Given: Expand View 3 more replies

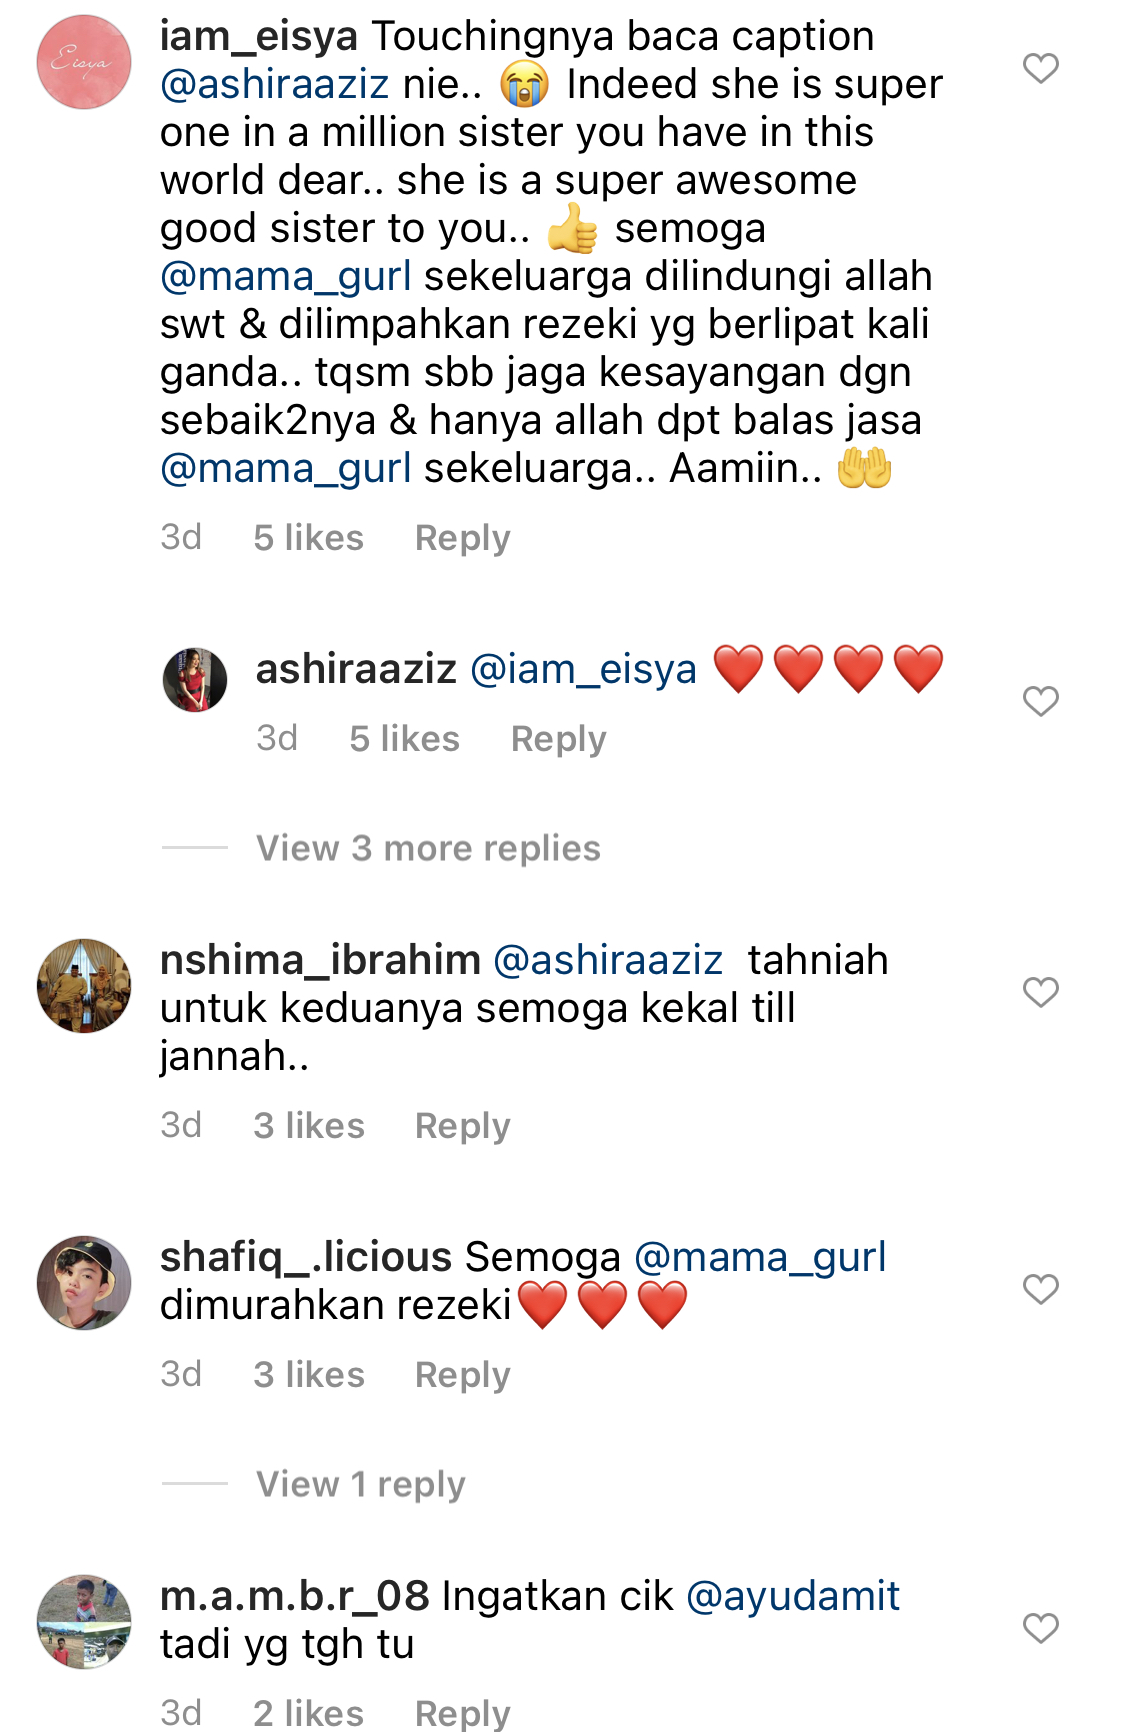Looking at the screenshot, I should (428, 848).
